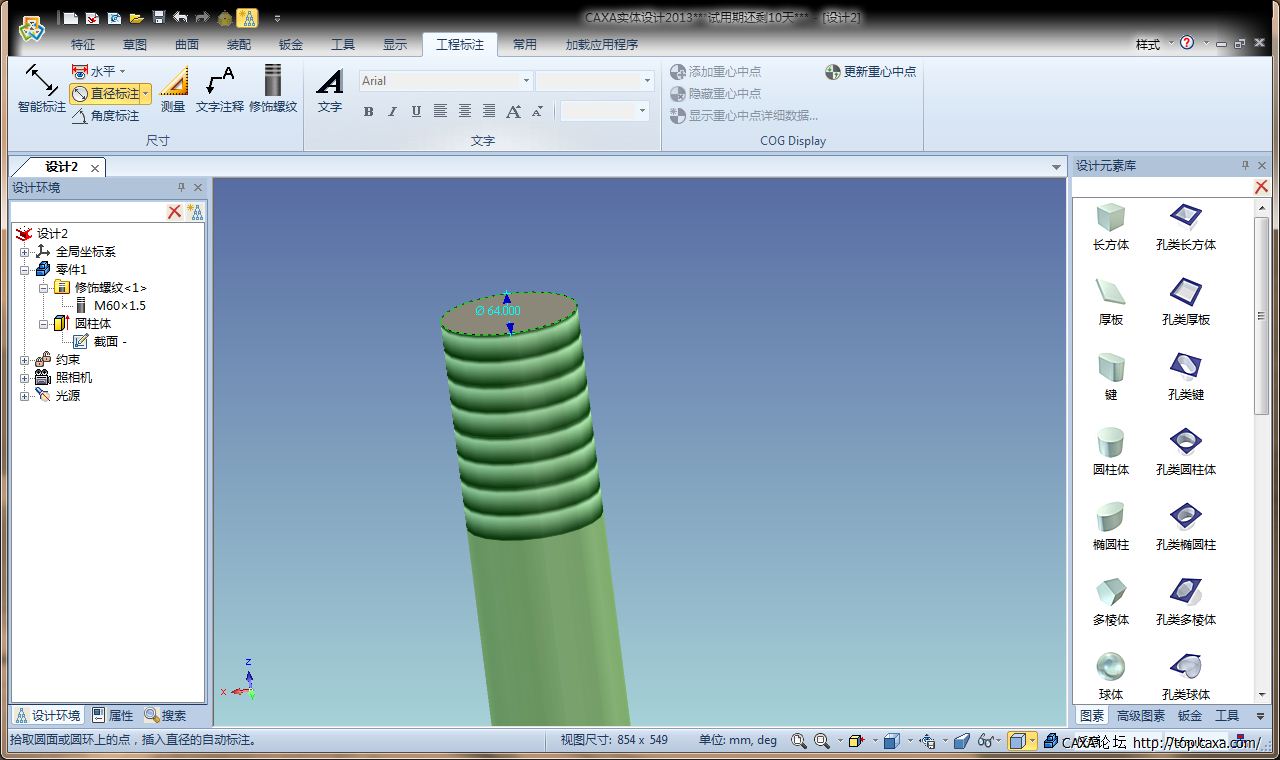The width and height of the screenshot is (1280, 760).
Task: Toggle underline text formatting
Action: click(x=416, y=111)
